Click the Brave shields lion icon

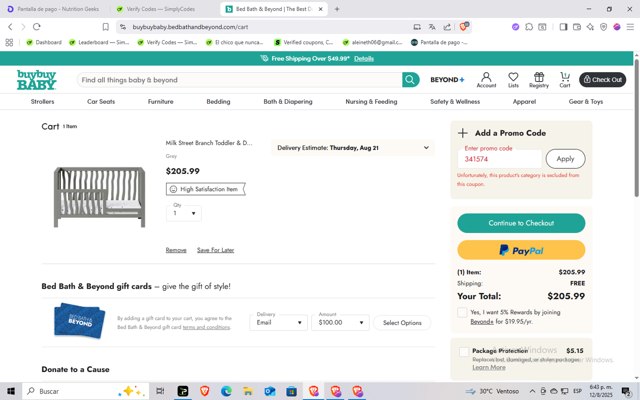464,27
